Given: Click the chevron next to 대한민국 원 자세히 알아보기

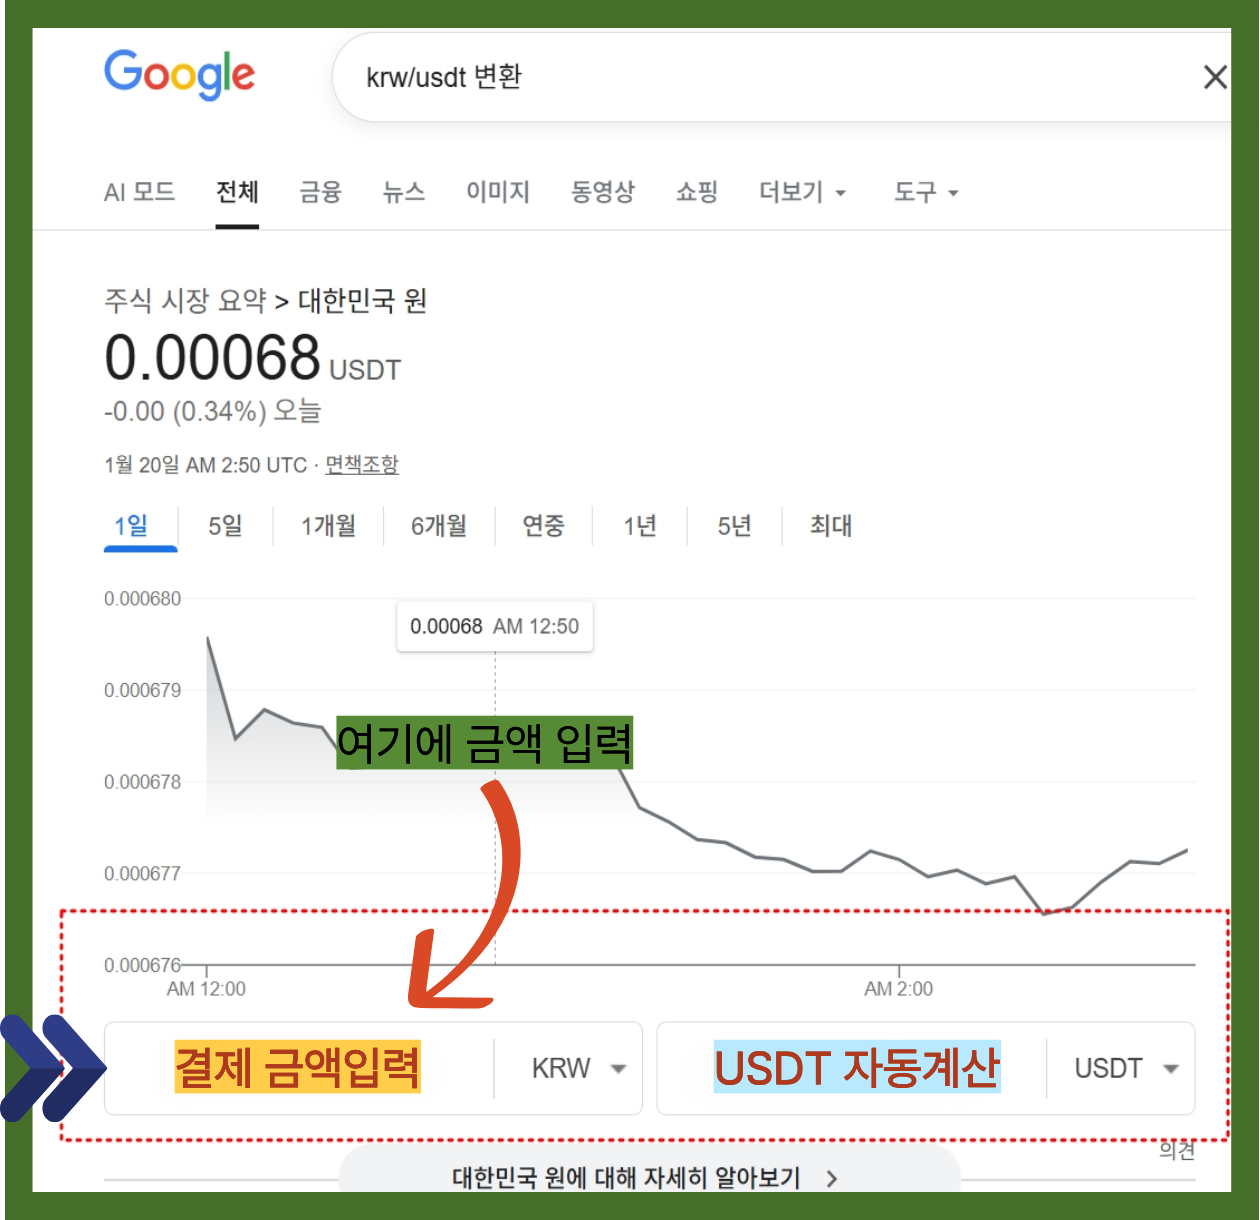Looking at the screenshot, I should tap(832, 1179).
